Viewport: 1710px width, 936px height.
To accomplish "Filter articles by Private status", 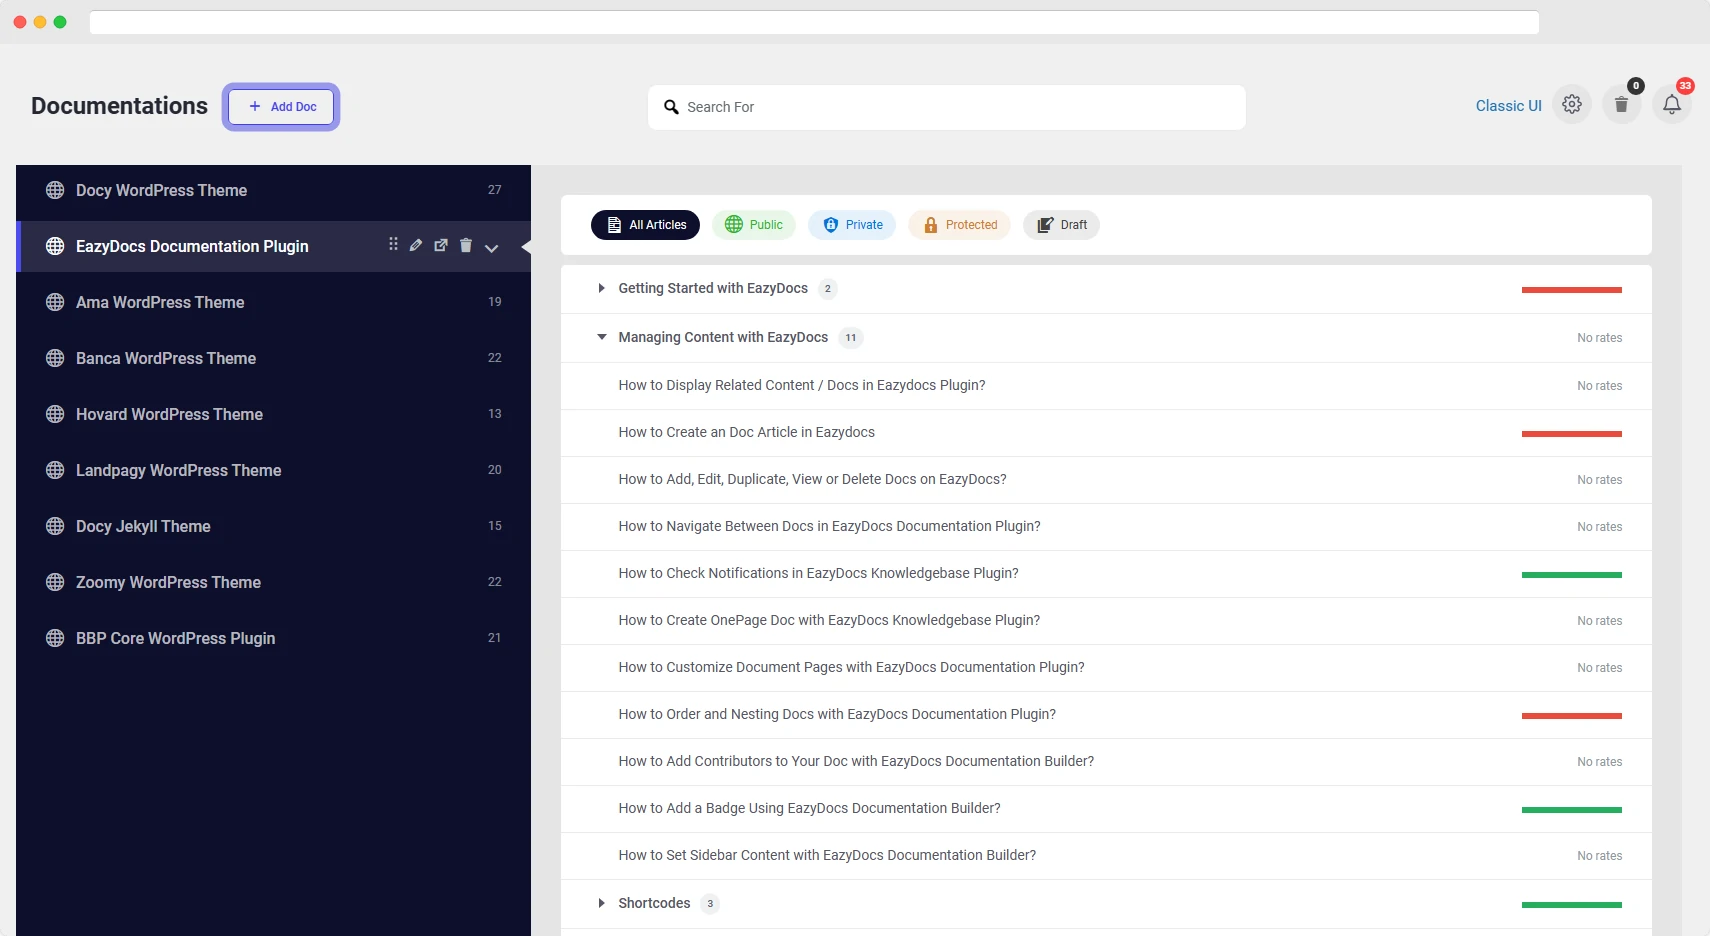I will (853, 225).
